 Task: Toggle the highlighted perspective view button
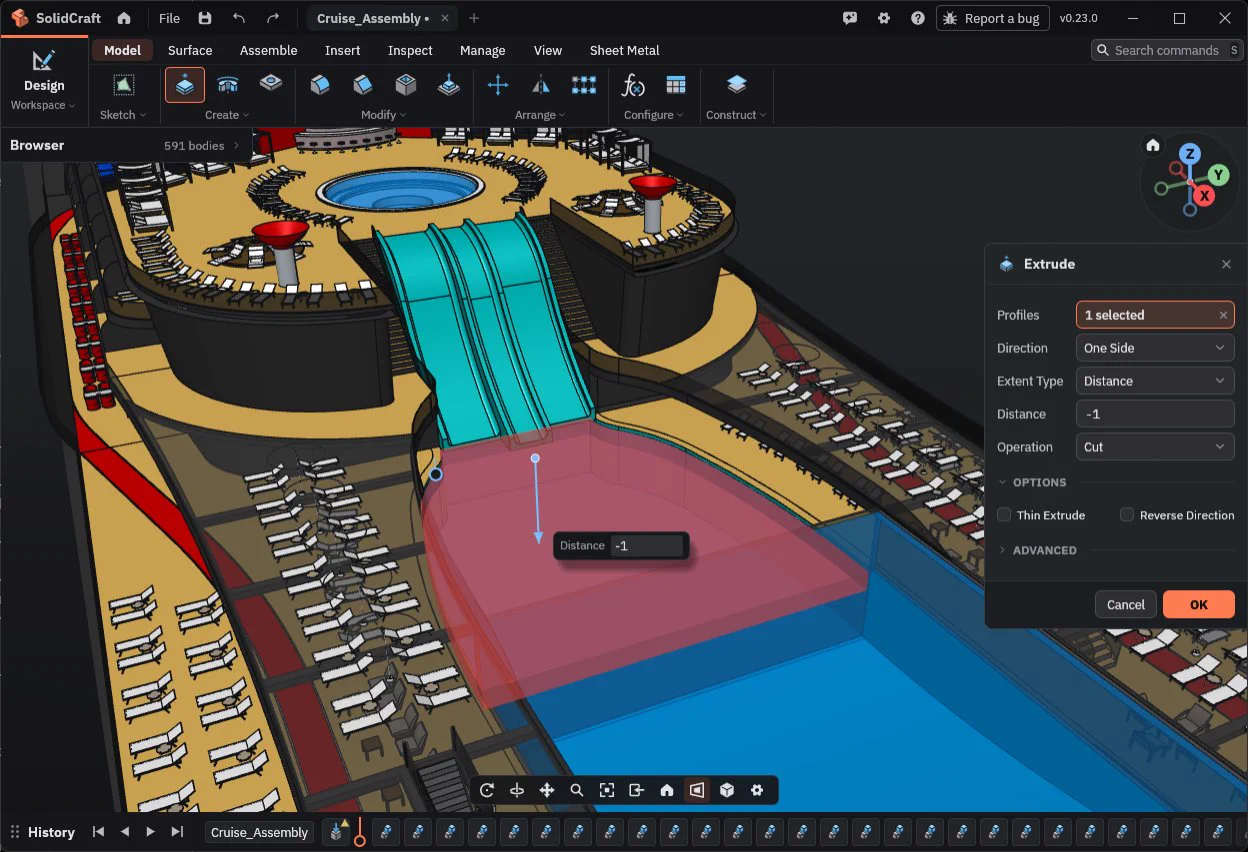697,790
